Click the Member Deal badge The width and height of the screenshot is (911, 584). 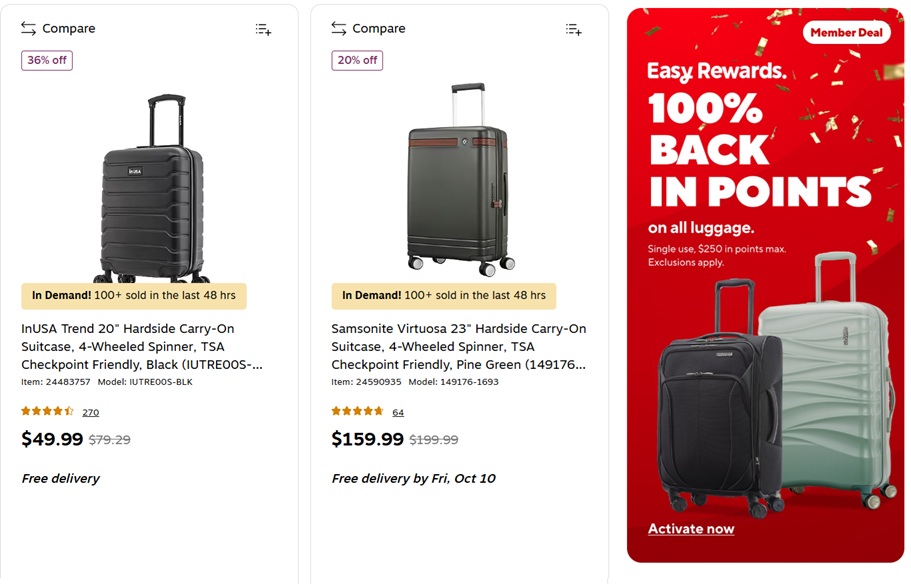pyautogui.click(x=846, y=32)
